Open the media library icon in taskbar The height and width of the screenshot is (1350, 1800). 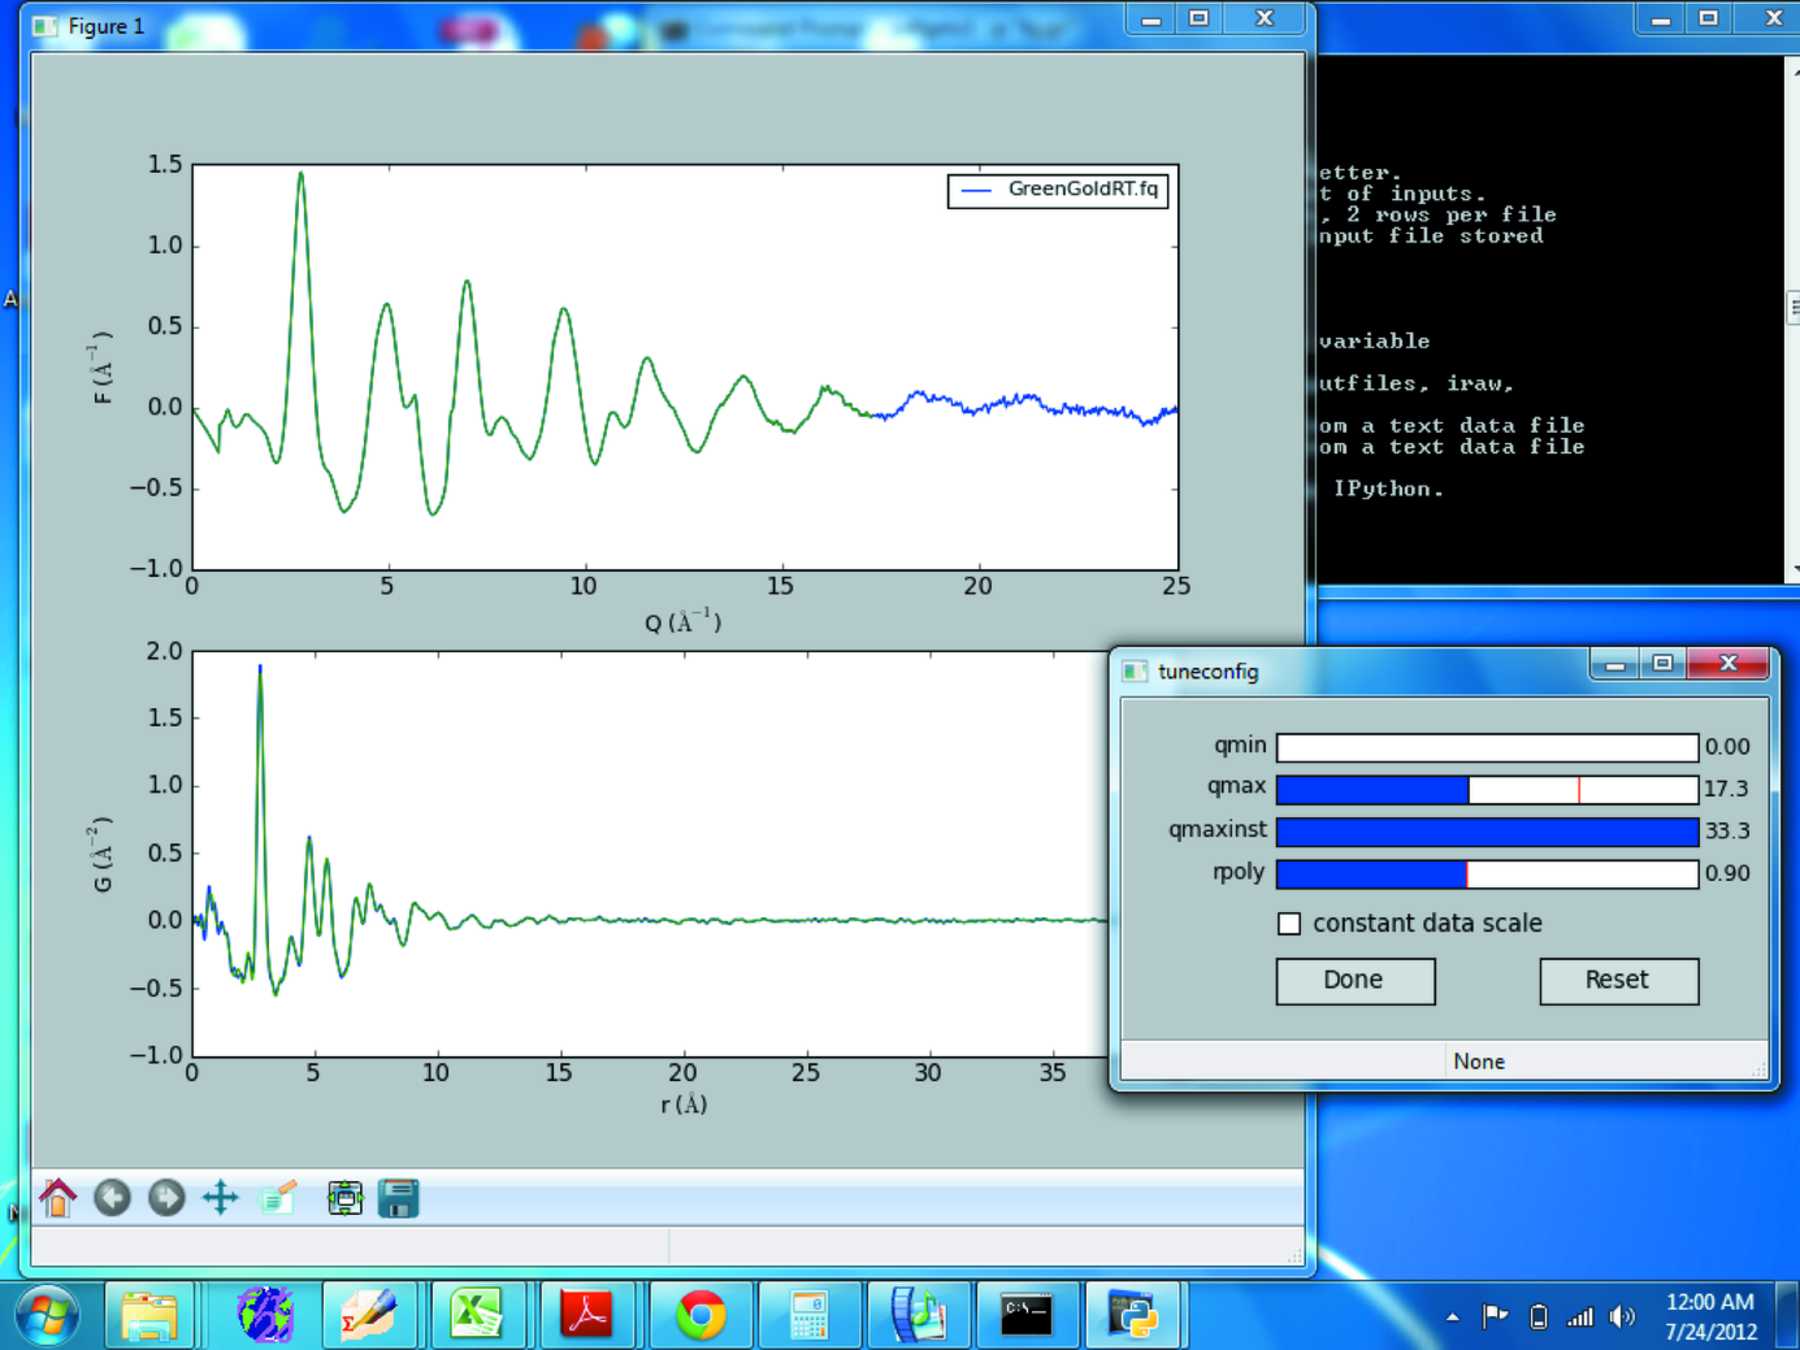918,1315
